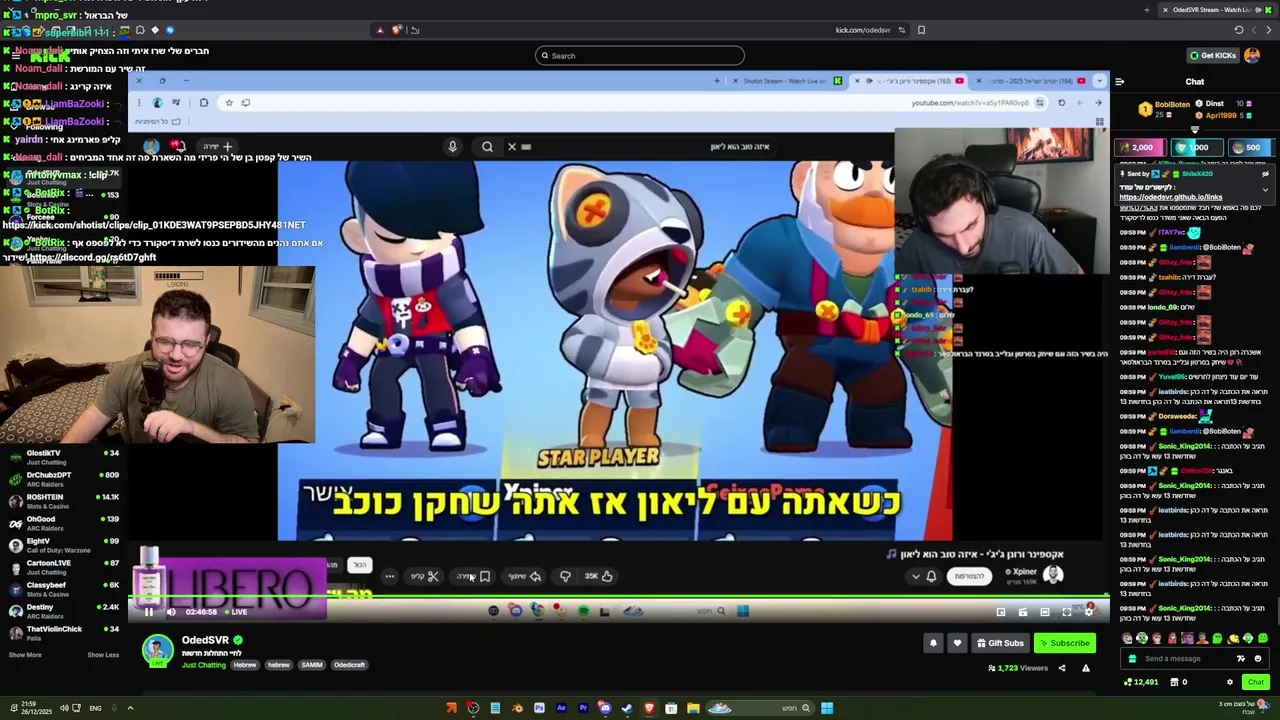This screenshot has width=1280, height=720.
Task: Open the profile avatar menu
Action: [x=1252, y=55]
